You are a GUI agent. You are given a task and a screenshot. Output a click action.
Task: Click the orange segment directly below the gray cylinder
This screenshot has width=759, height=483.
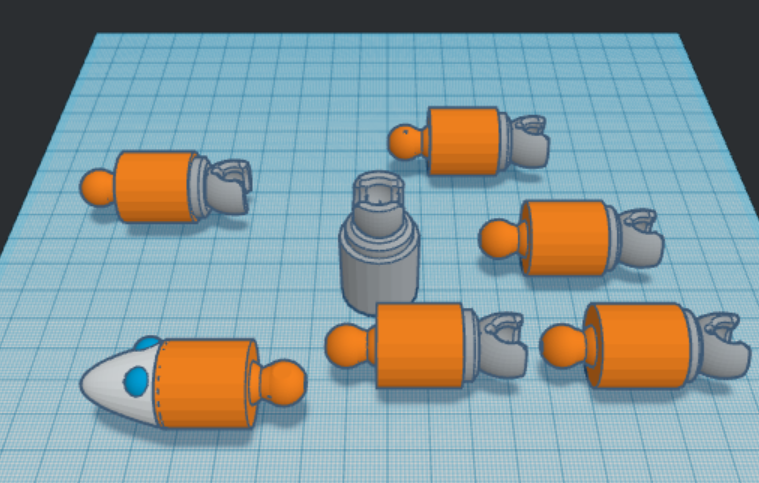coord(426,346)
